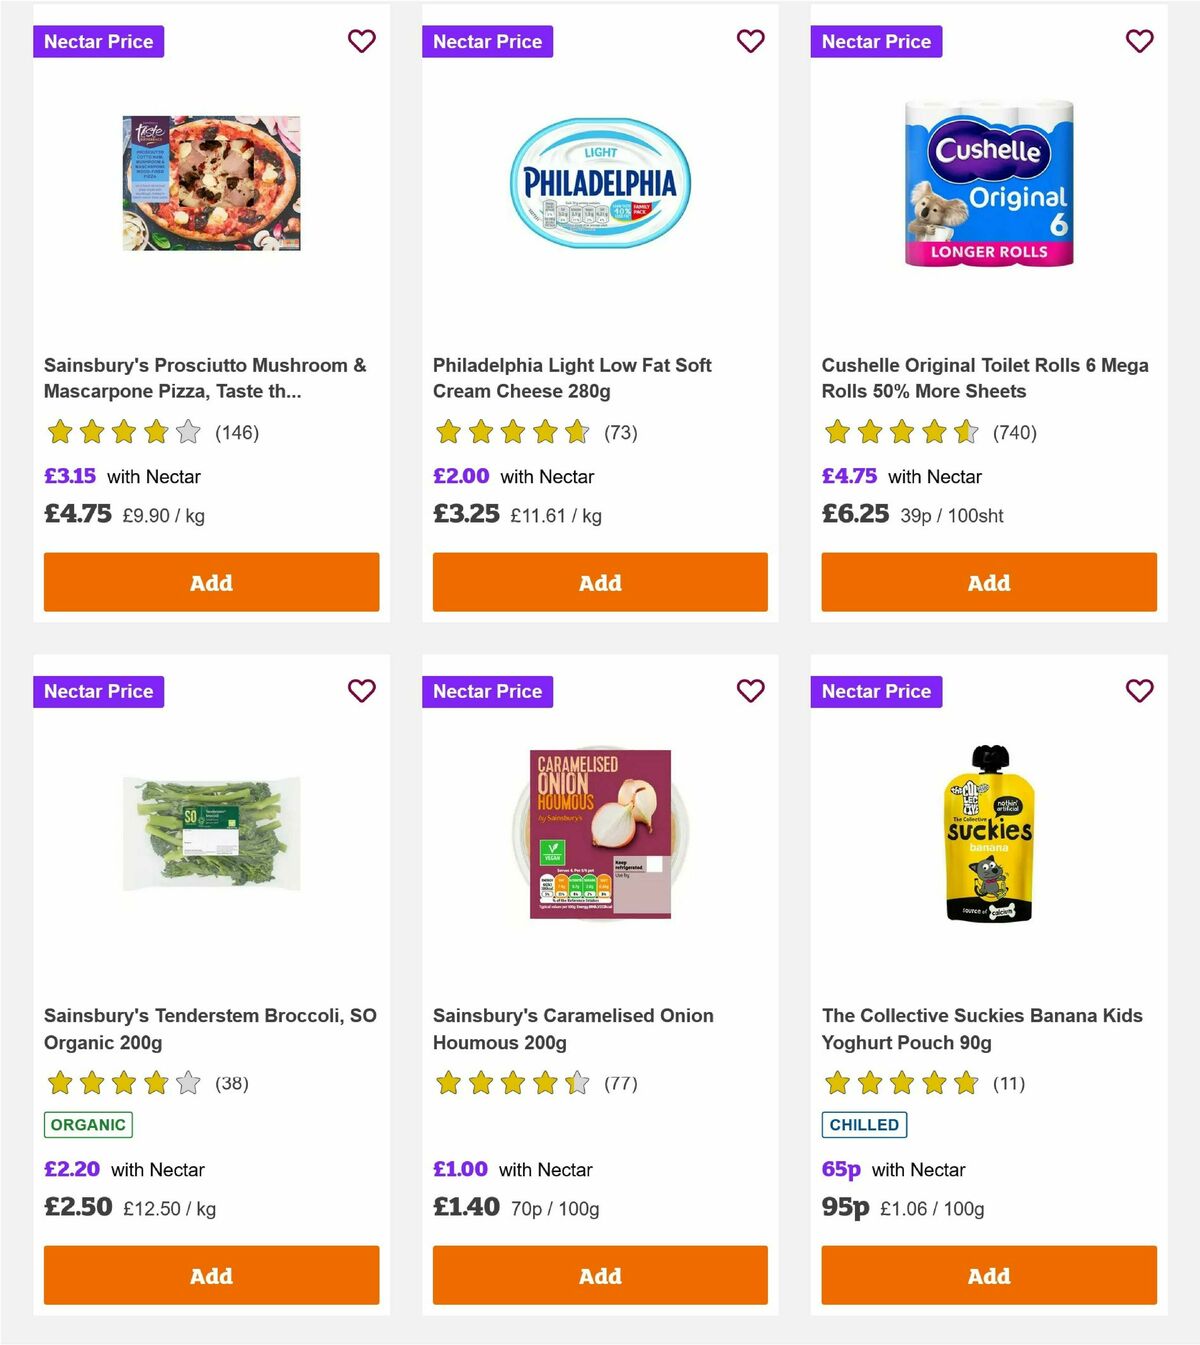Select the Nectar Price badge on the Suckies card

[876, 691]
